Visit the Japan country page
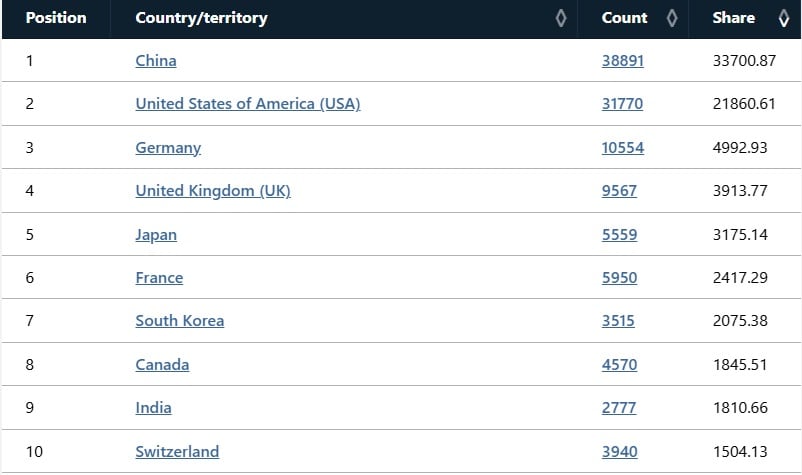The width and height of the screenshot is (802, 475). pyautogui.click(x=156, y=235)
